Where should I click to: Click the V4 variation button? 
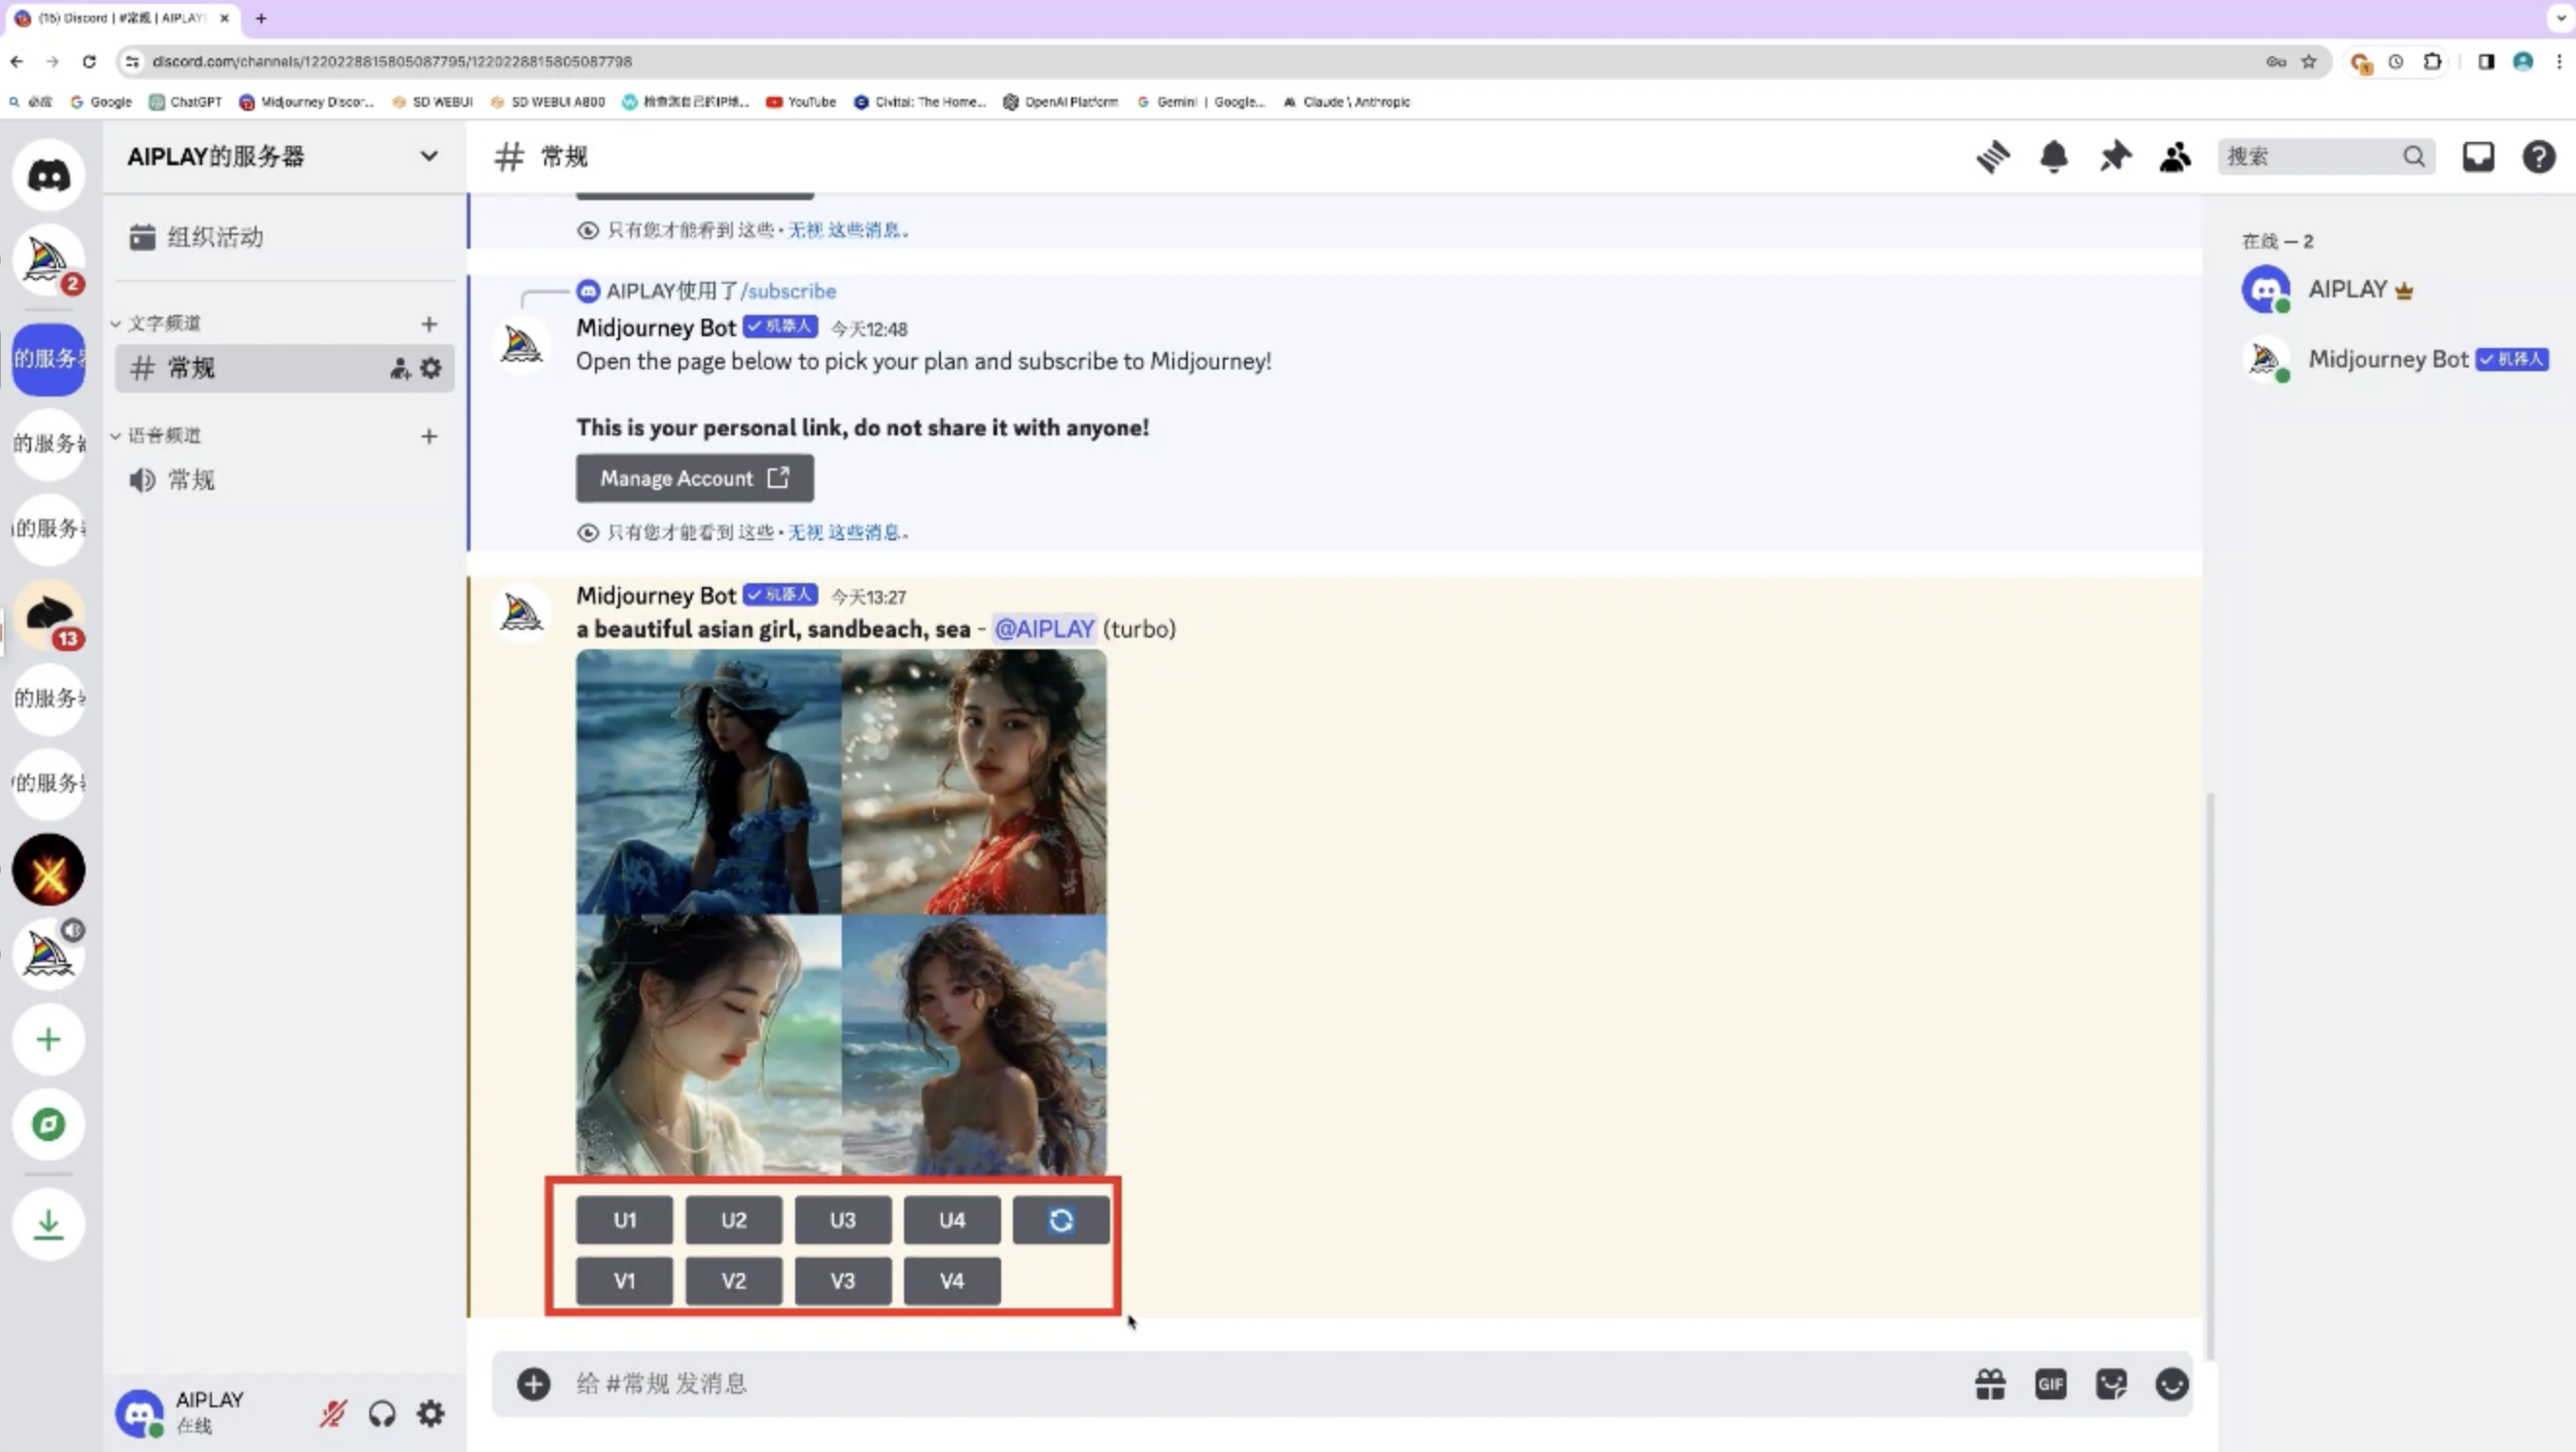[x=952, y=1281]
